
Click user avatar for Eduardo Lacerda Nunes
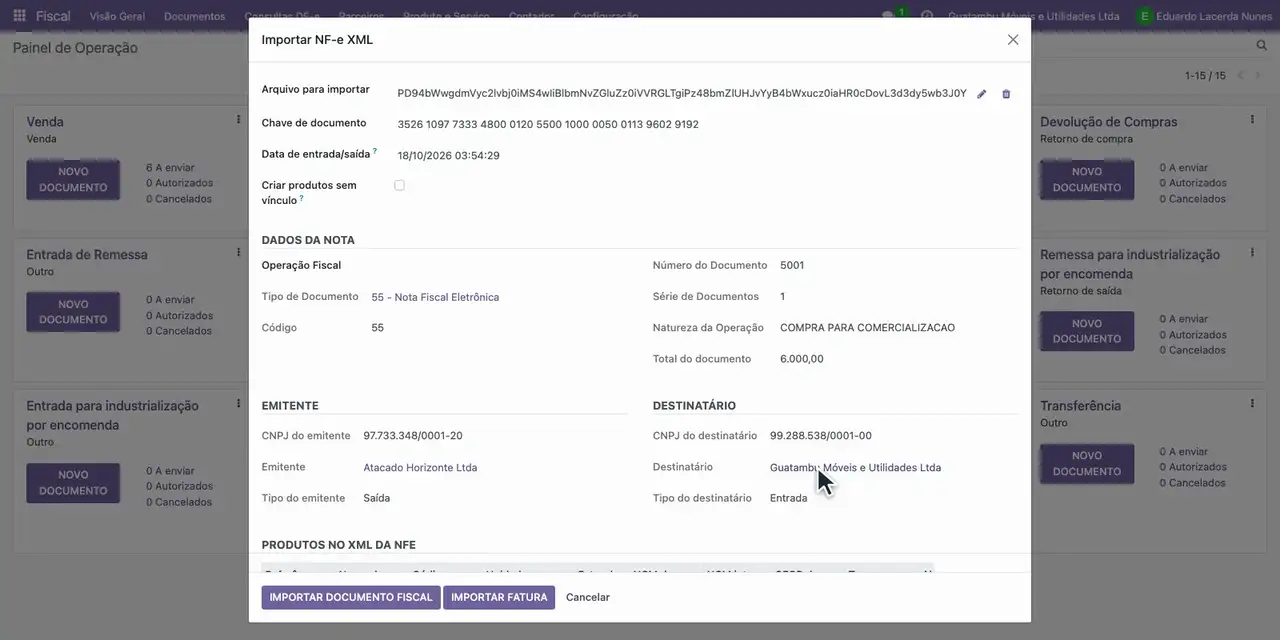tap(1145, 16)
